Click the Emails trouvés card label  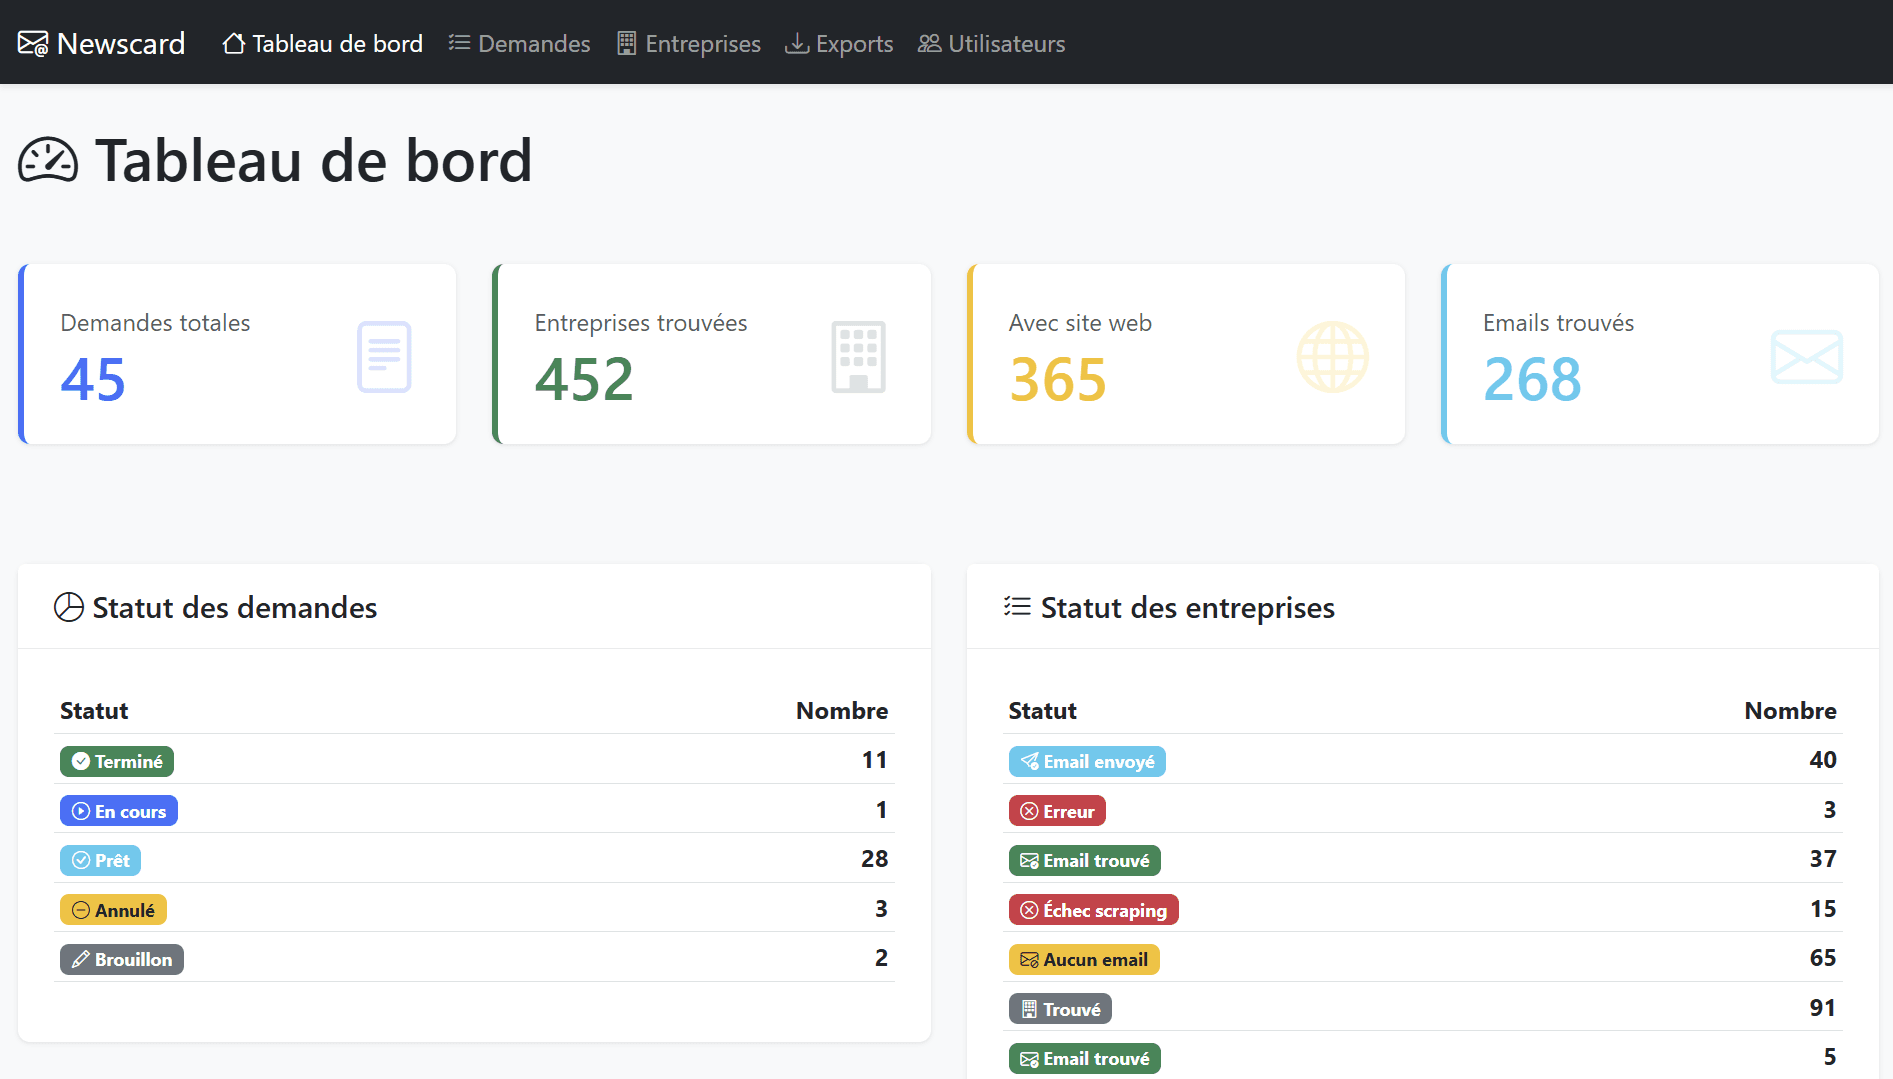coord(1558,323)
